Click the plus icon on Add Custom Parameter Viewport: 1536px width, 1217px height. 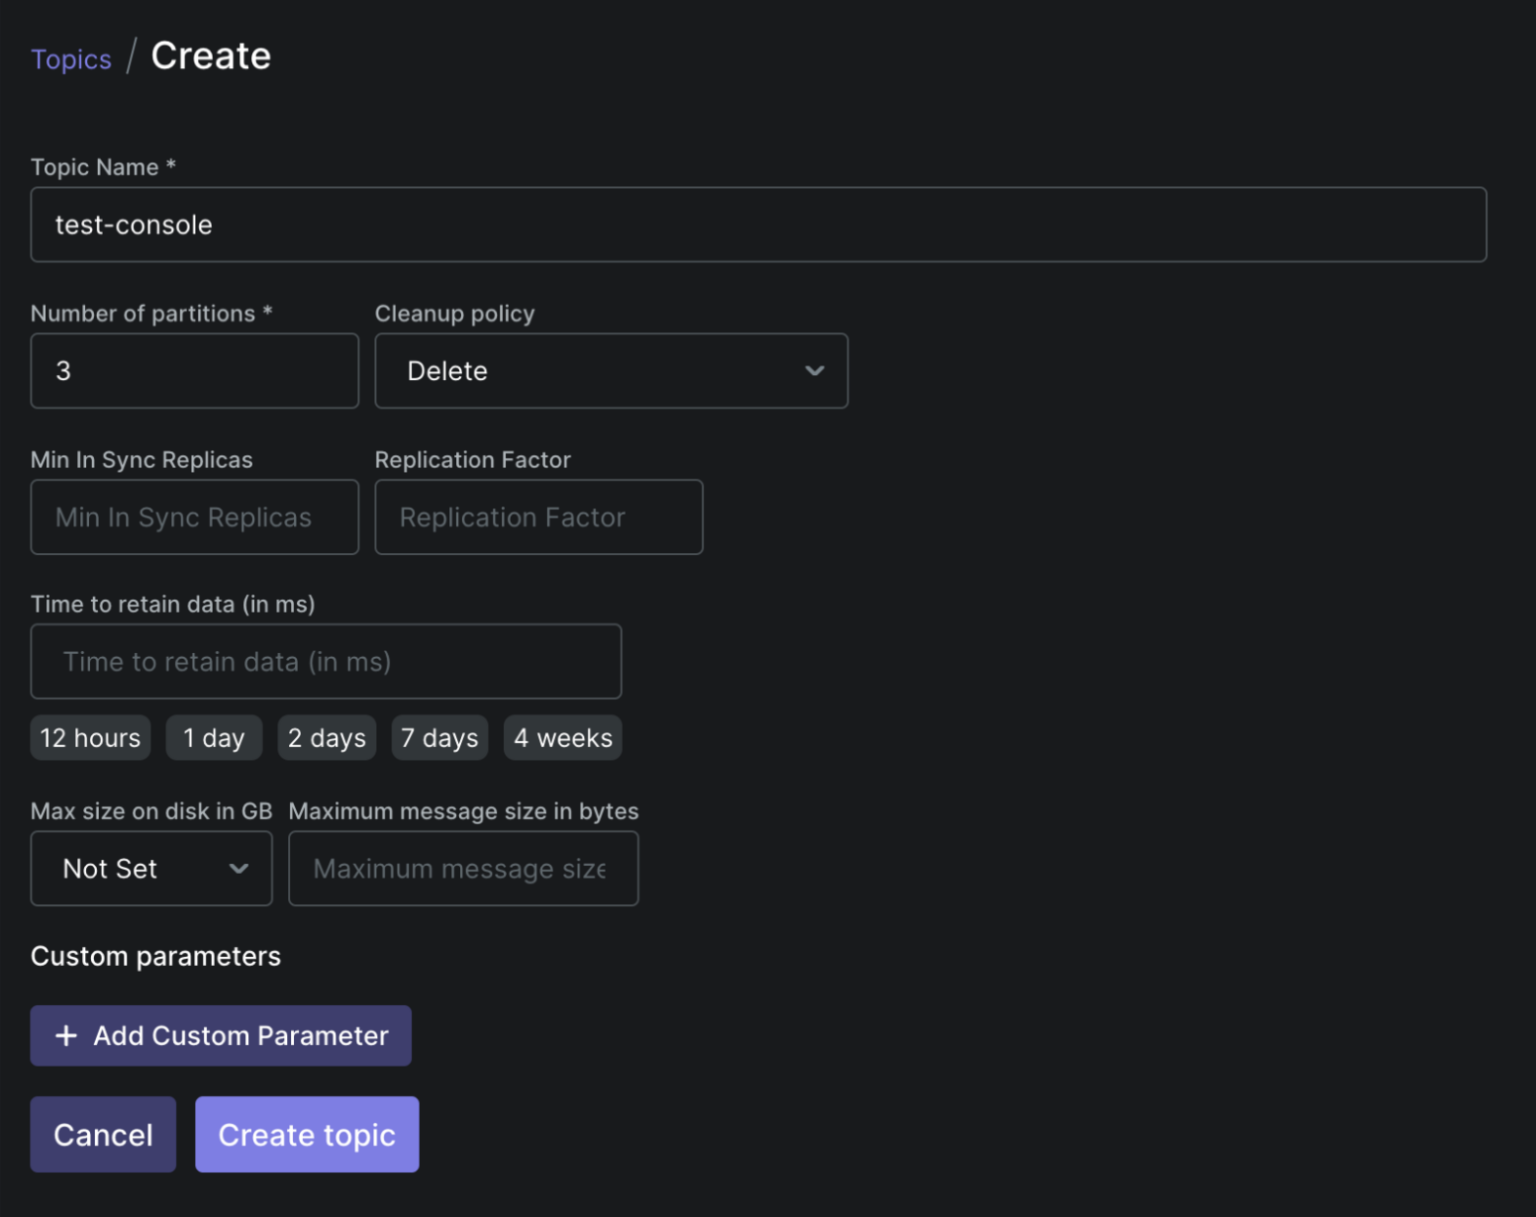tap(66, 1036)
